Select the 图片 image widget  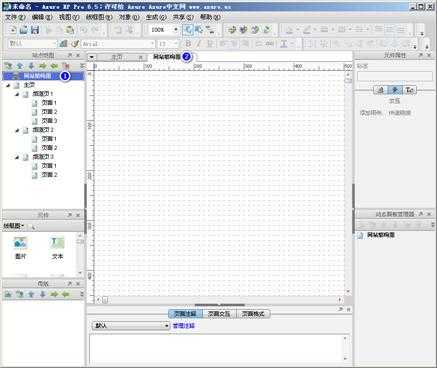(21, 248)
